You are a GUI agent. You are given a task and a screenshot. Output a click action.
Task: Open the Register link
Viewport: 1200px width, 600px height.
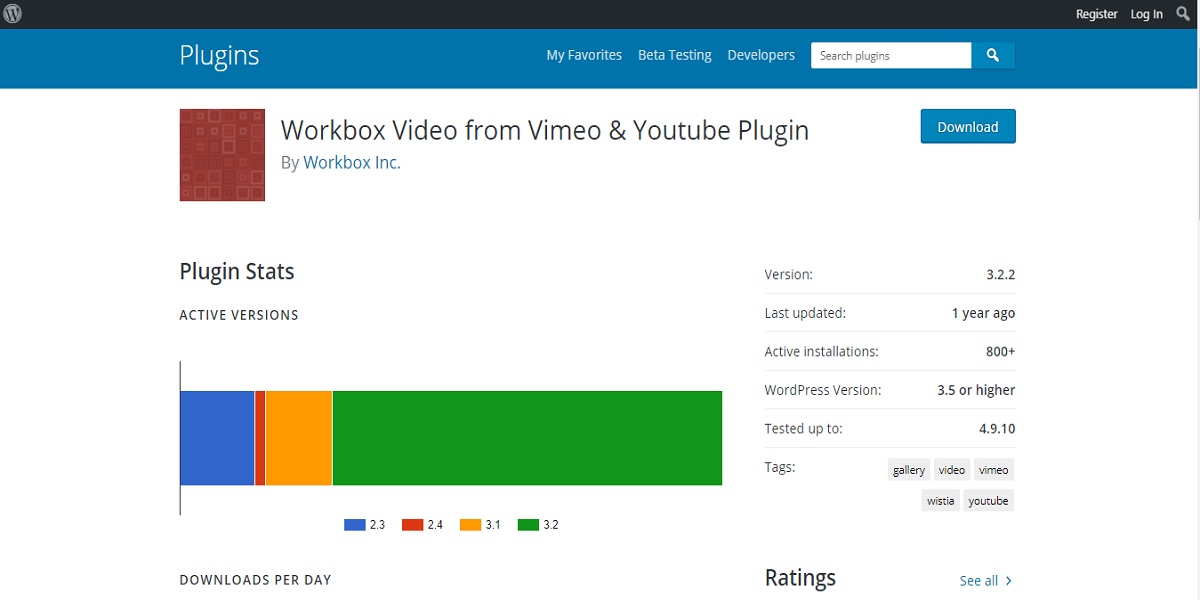(1096, 14)
